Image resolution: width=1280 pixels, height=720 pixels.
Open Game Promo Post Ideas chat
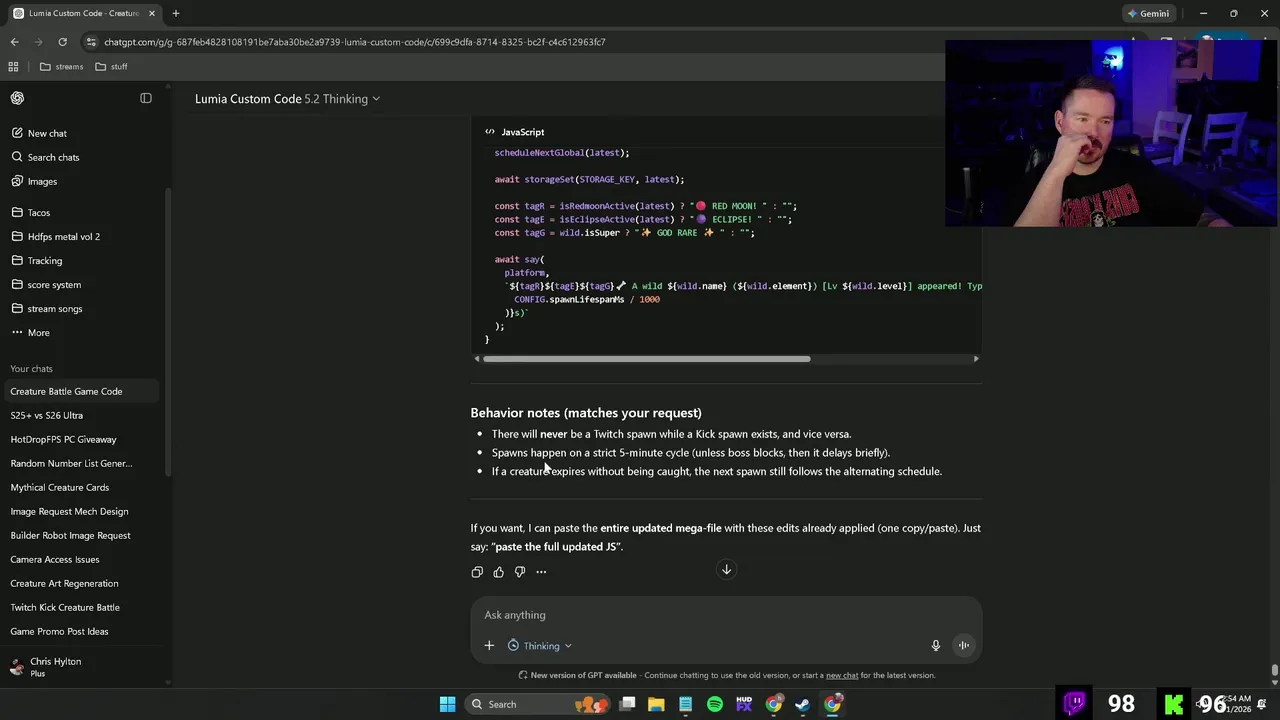59,631
